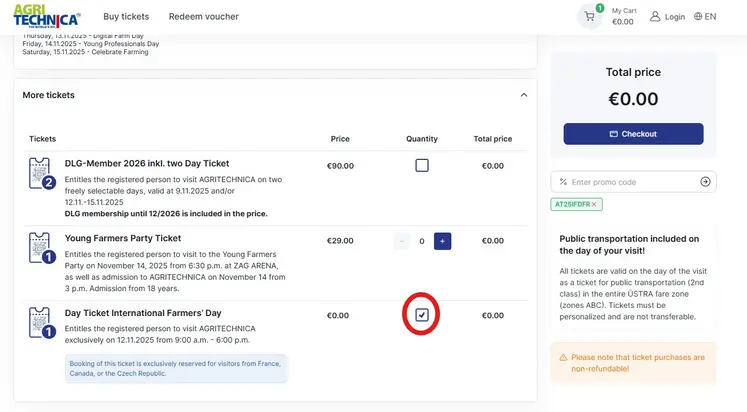Remove the AT25IFDFR promo code tag
The width and height of the screenshot is (747, 412).
click(x=593, y=204)
